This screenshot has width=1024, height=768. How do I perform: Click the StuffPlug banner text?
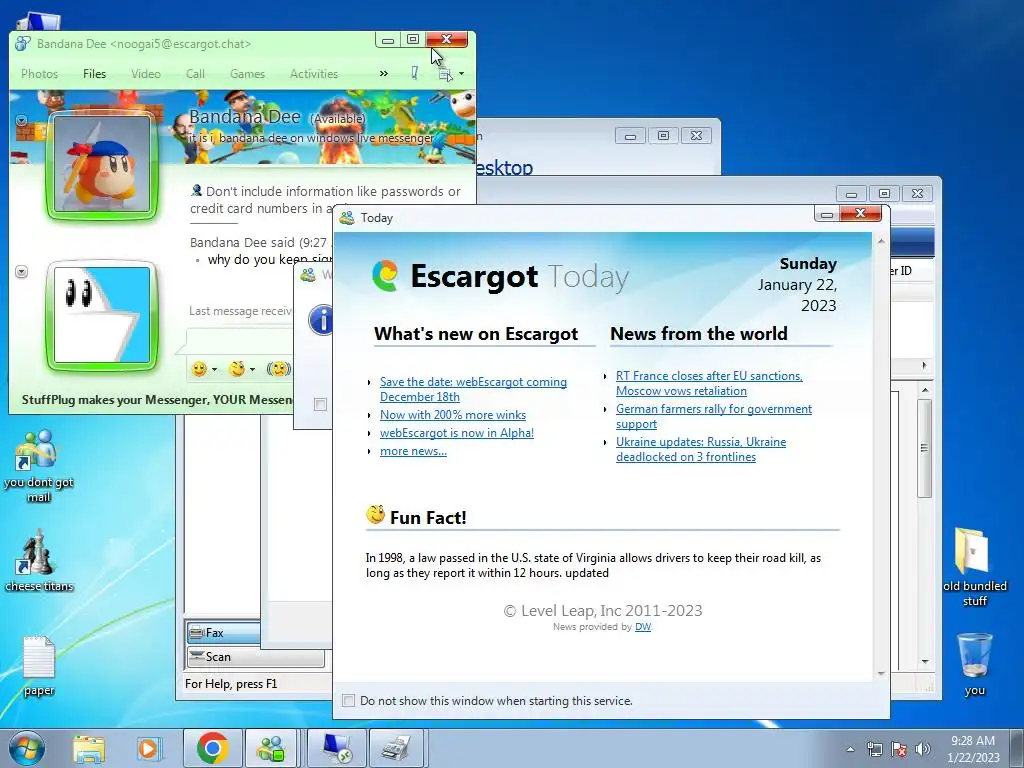[157, 400]
